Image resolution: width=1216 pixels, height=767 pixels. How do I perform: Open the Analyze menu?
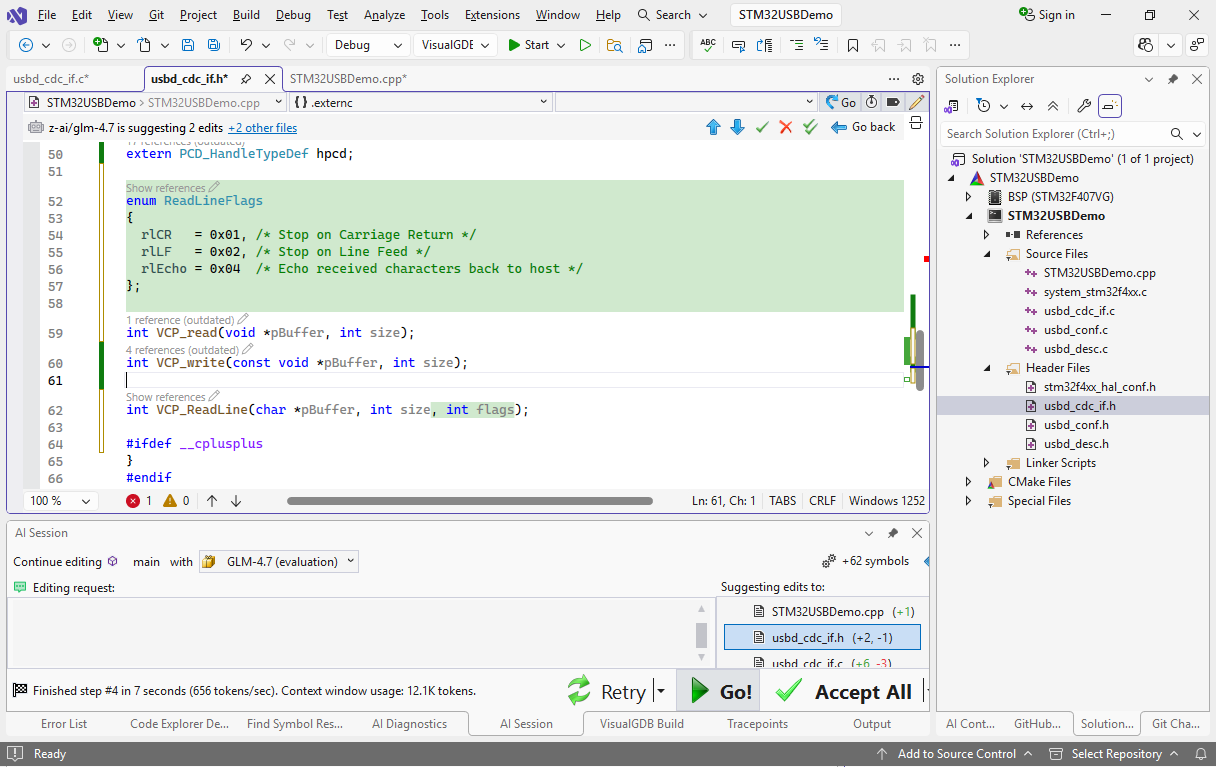click(x=384, y=15)
